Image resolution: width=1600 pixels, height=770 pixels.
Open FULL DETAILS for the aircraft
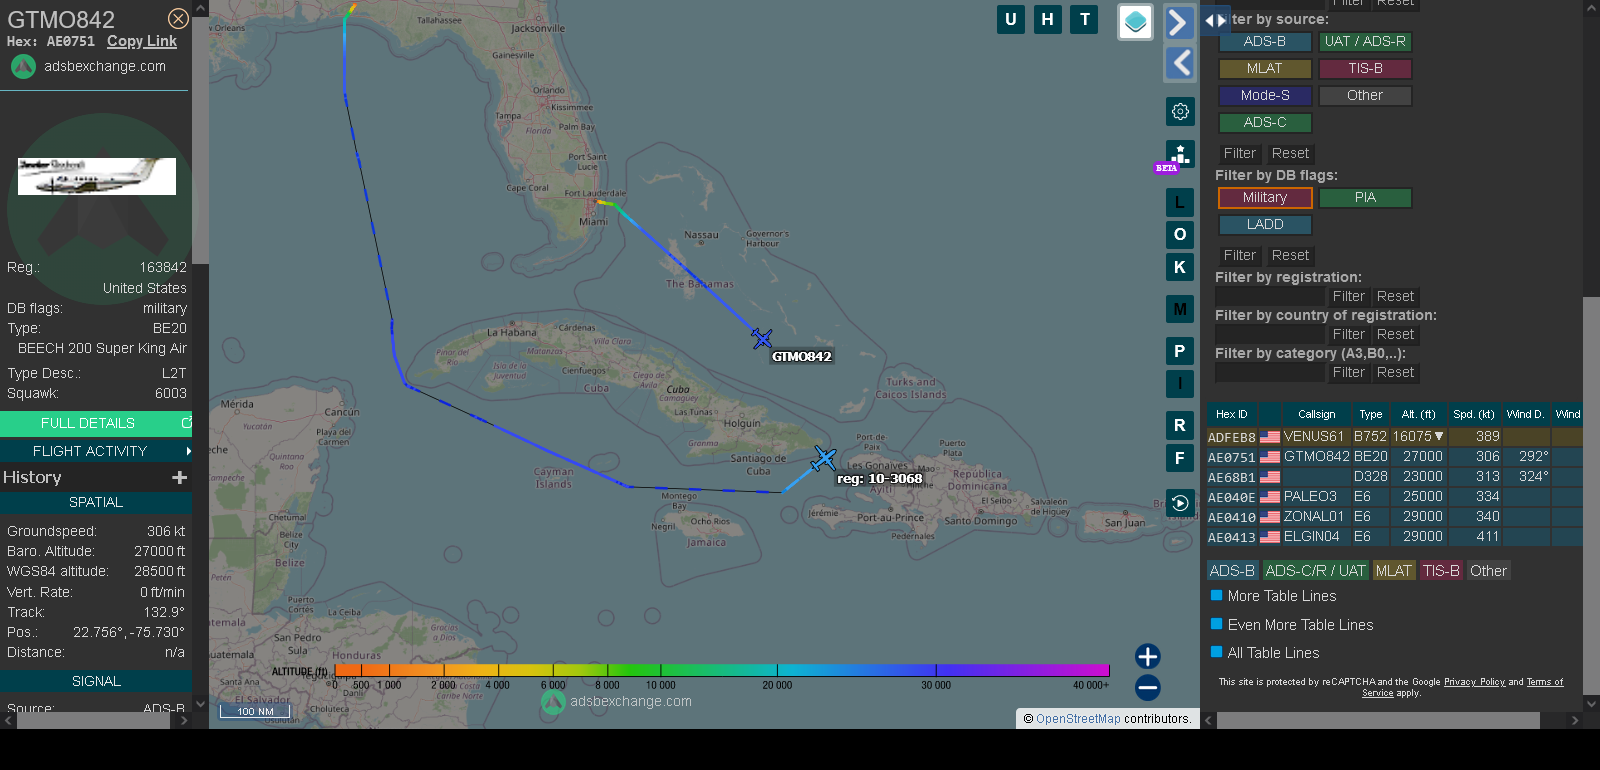click(x=88, y=423)
